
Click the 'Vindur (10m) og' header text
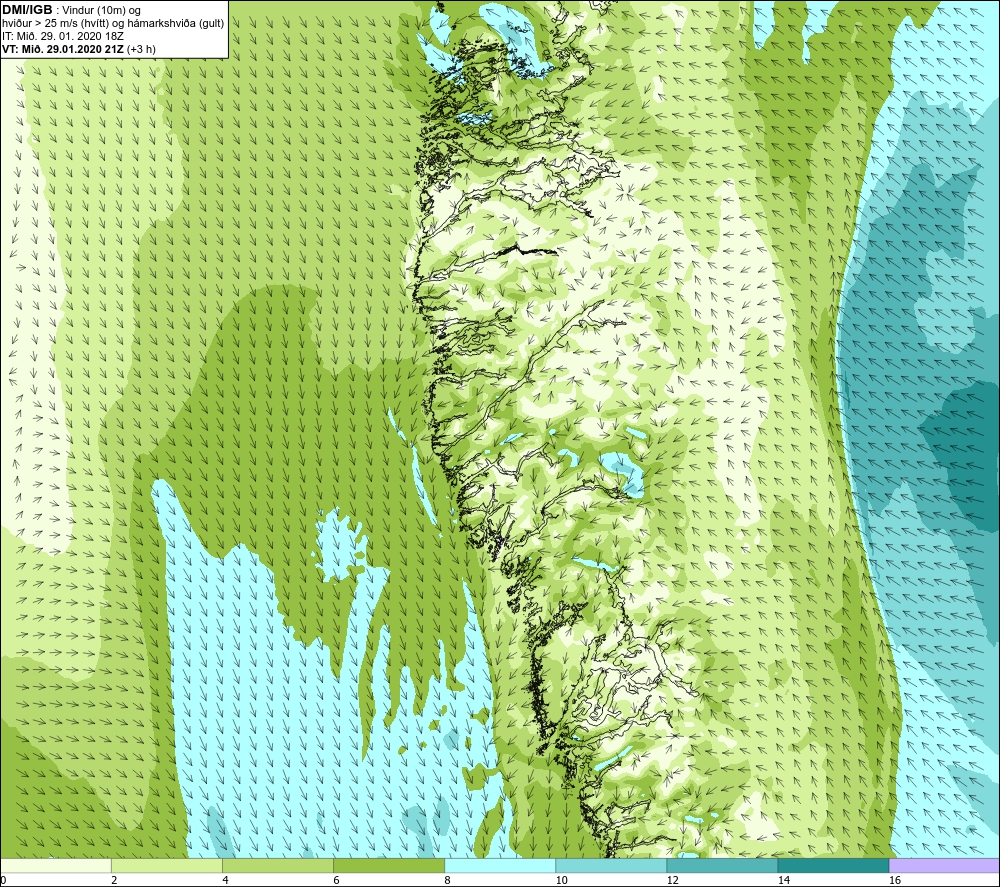coord(102,11)
